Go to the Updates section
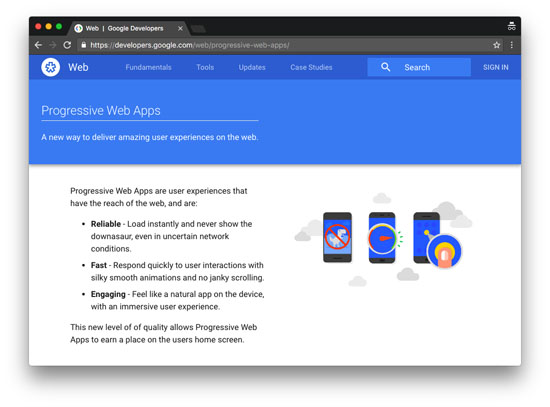 coord(252,67)
